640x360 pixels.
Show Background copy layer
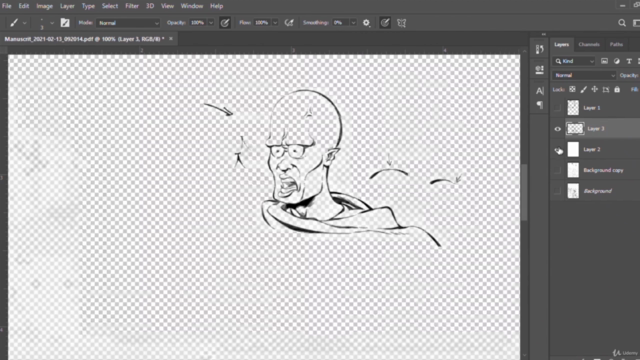[x=558, y=170]
